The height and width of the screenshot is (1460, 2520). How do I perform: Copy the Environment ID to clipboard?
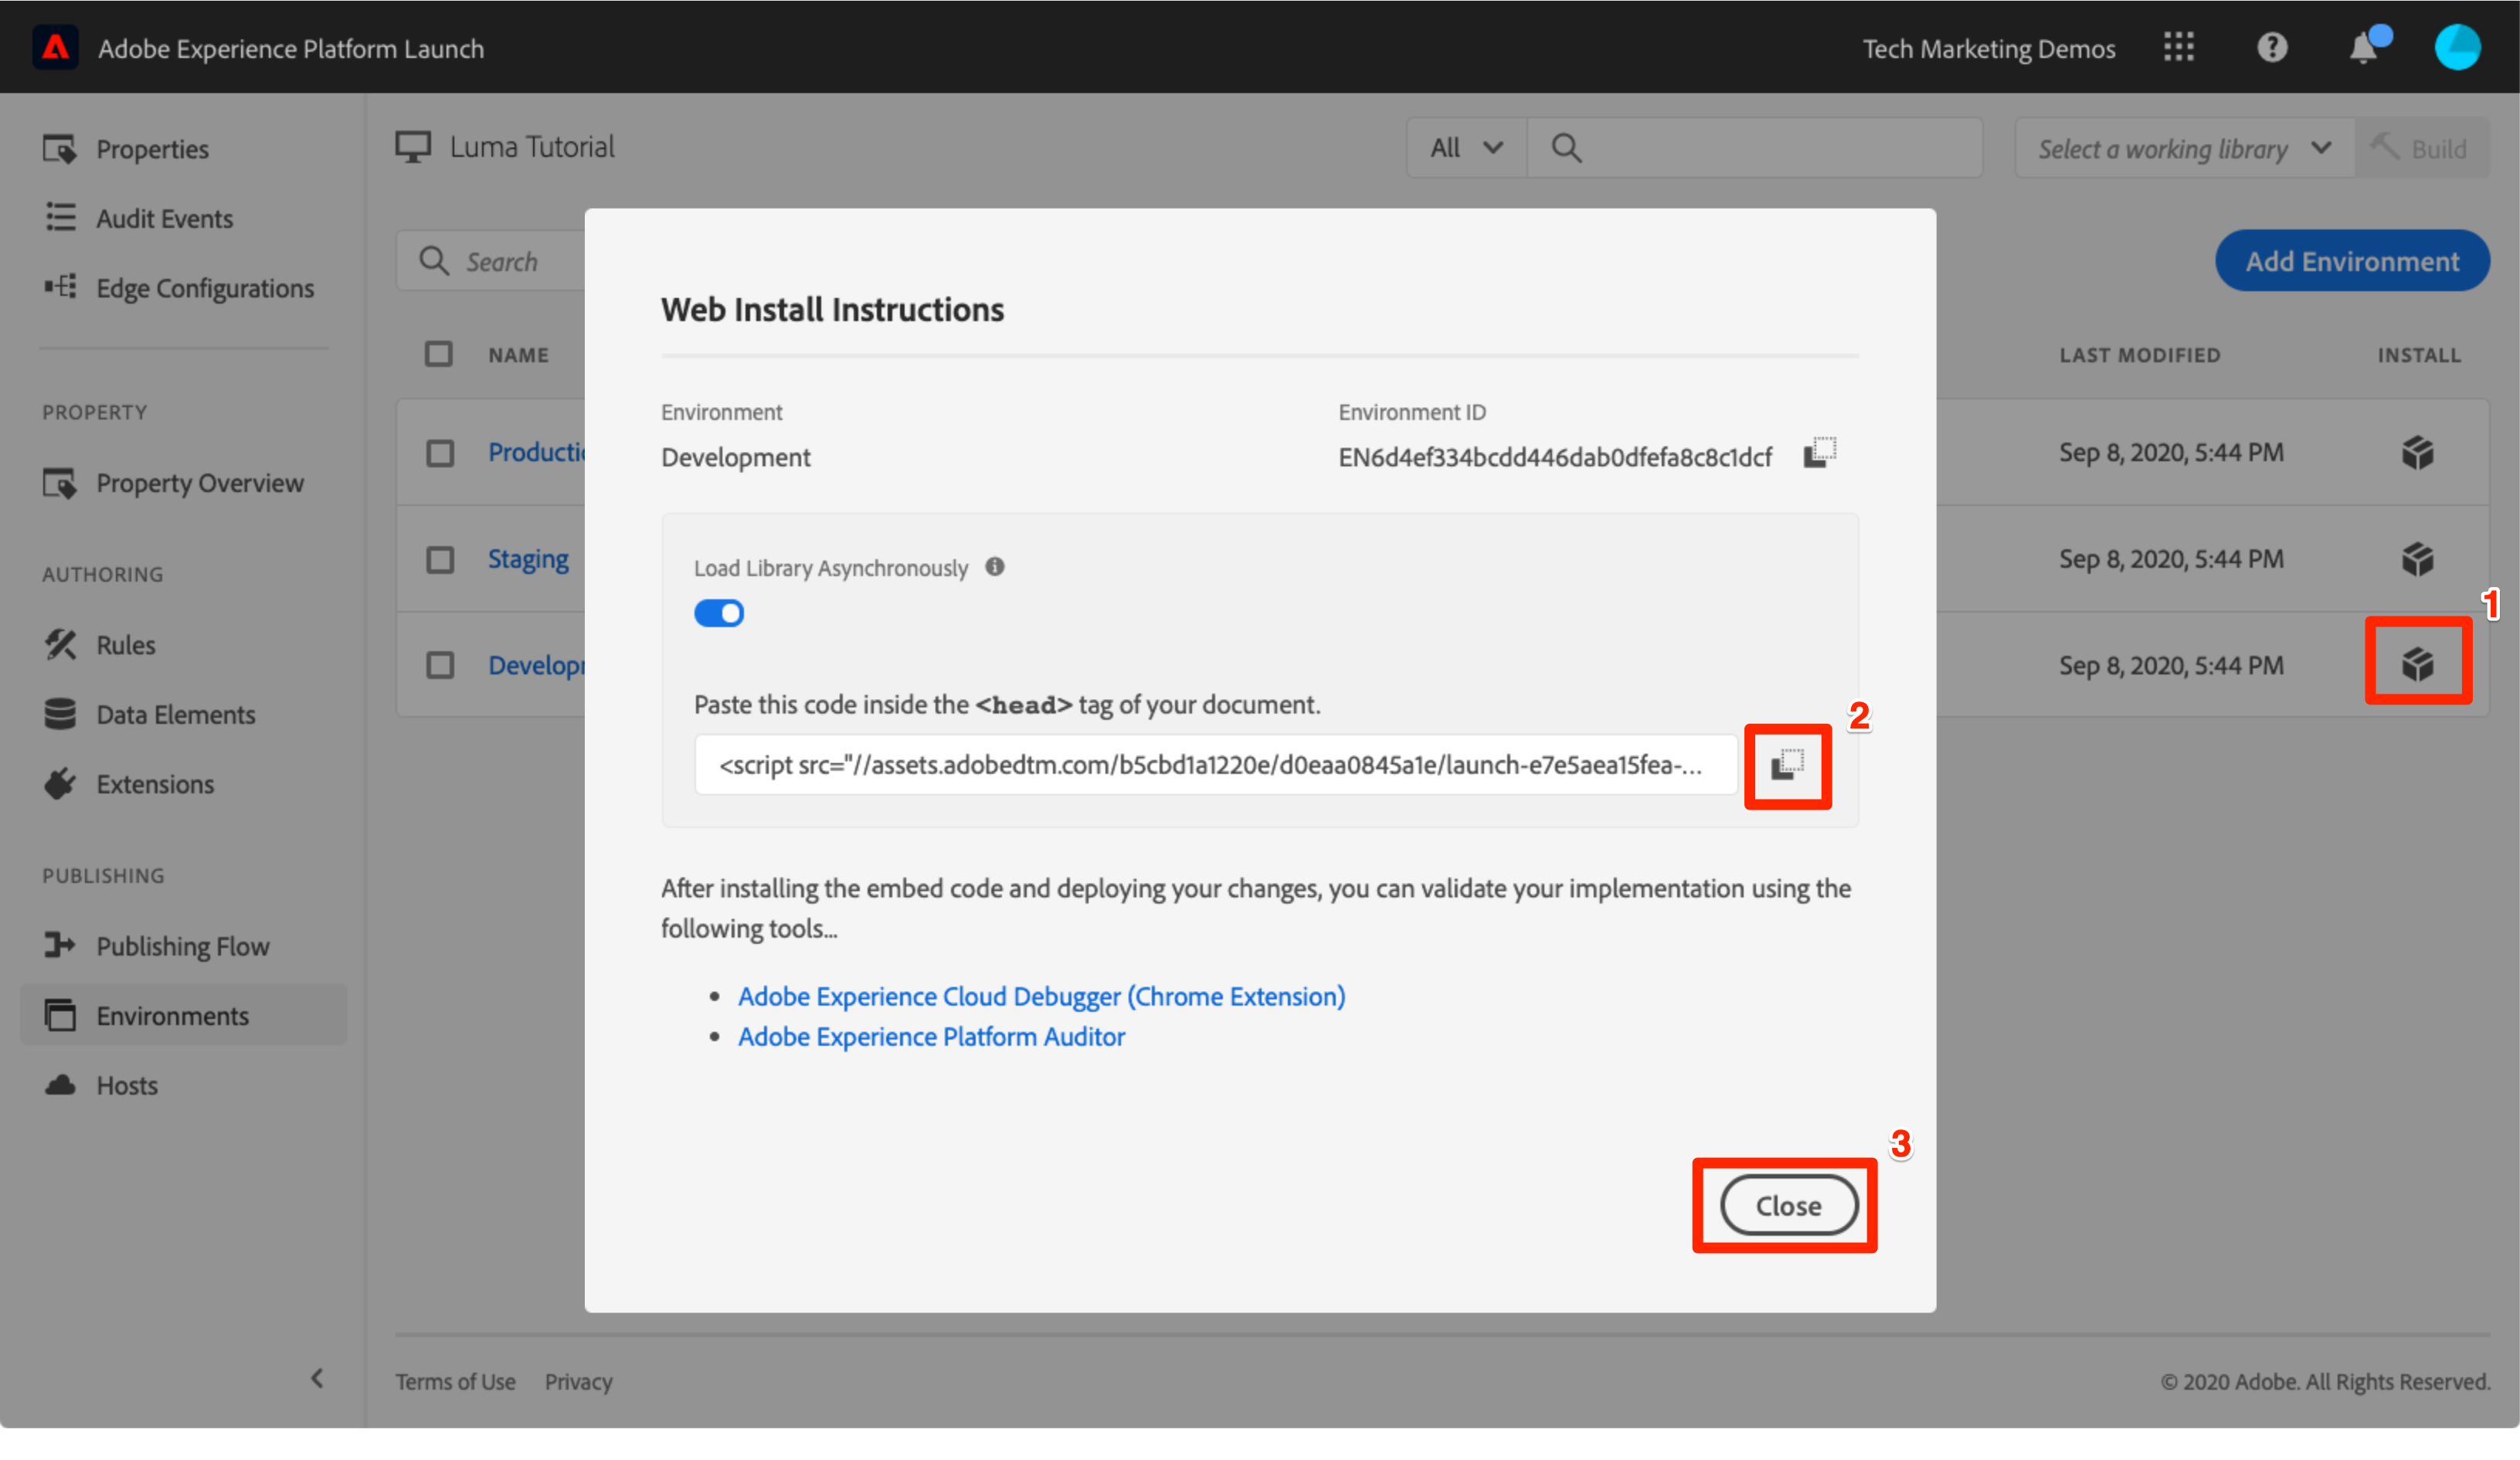(x=1819, y=453)
